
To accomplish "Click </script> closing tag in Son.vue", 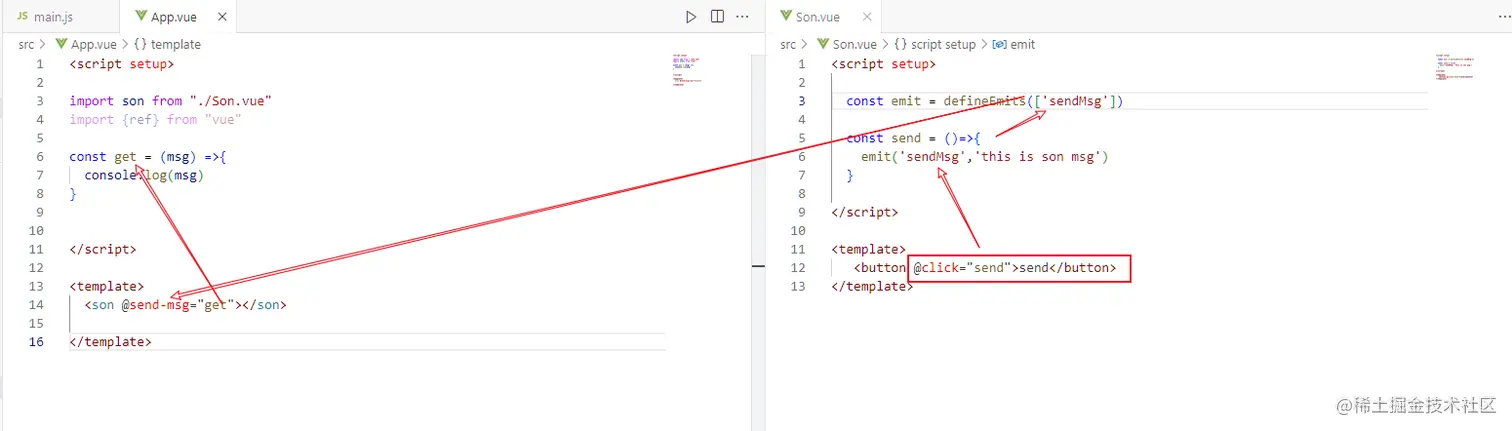I will [865, 212].
